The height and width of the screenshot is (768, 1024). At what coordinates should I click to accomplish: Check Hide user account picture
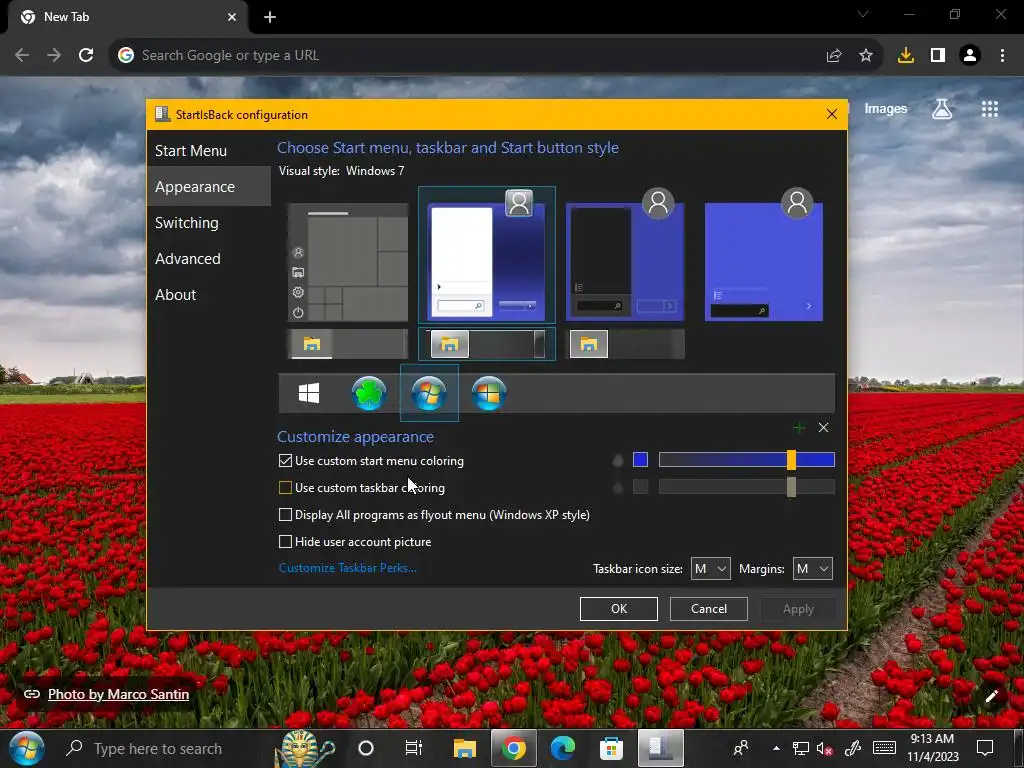click(286, 542)
